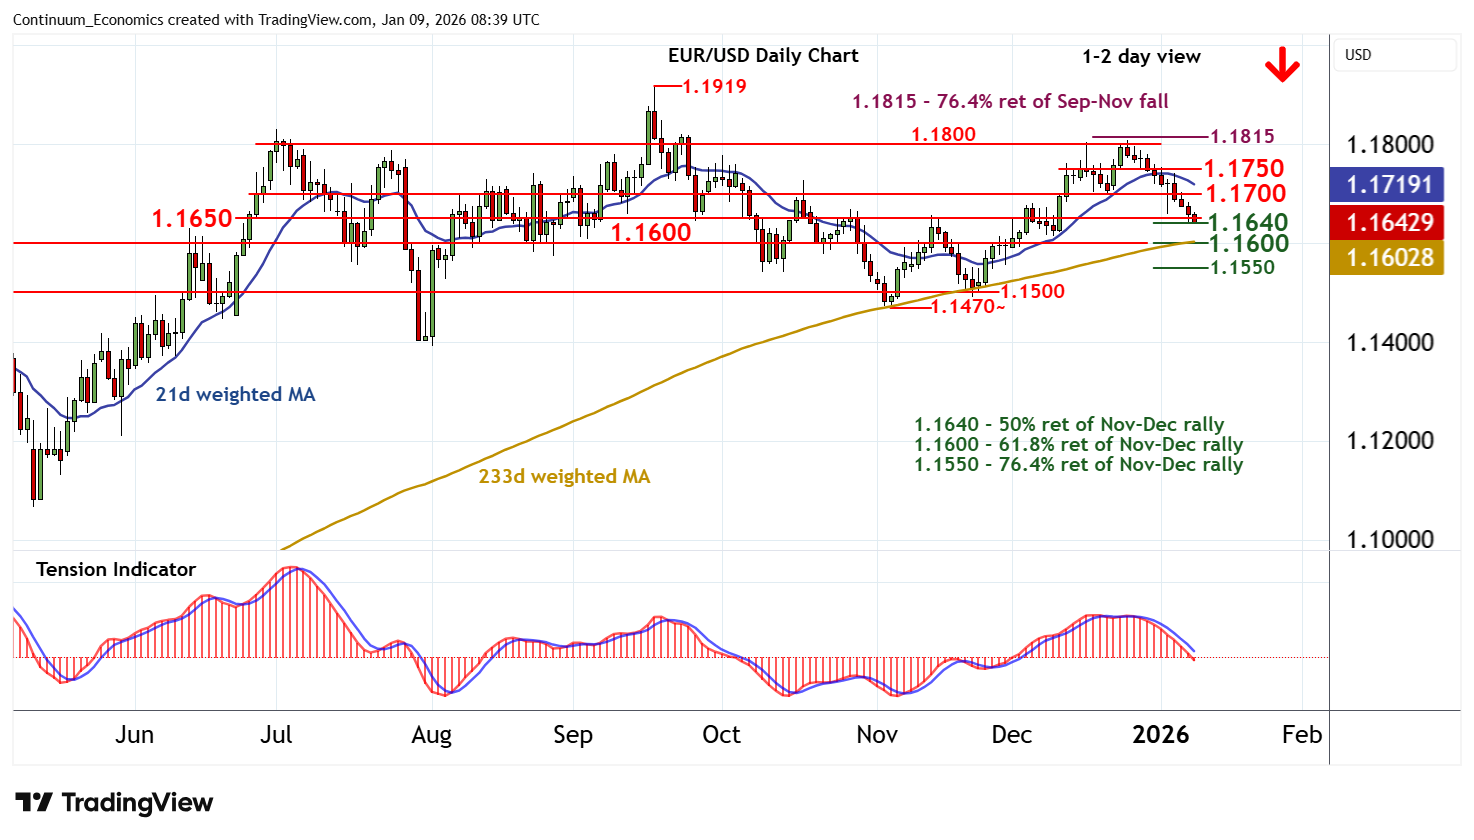Select the blue 1.17191 price axis tag
This screenshot has width=1474, height=840.
point(1387,185)
